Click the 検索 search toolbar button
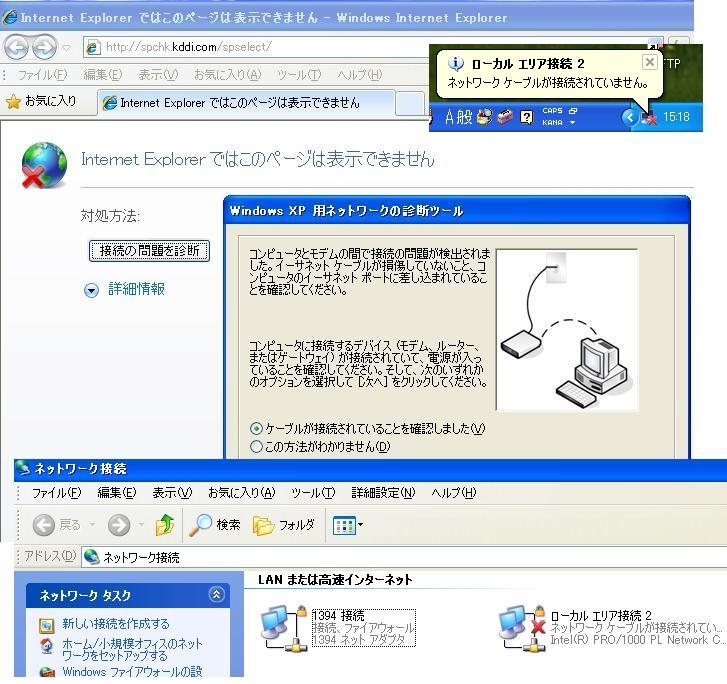 (x=216, y=524)
